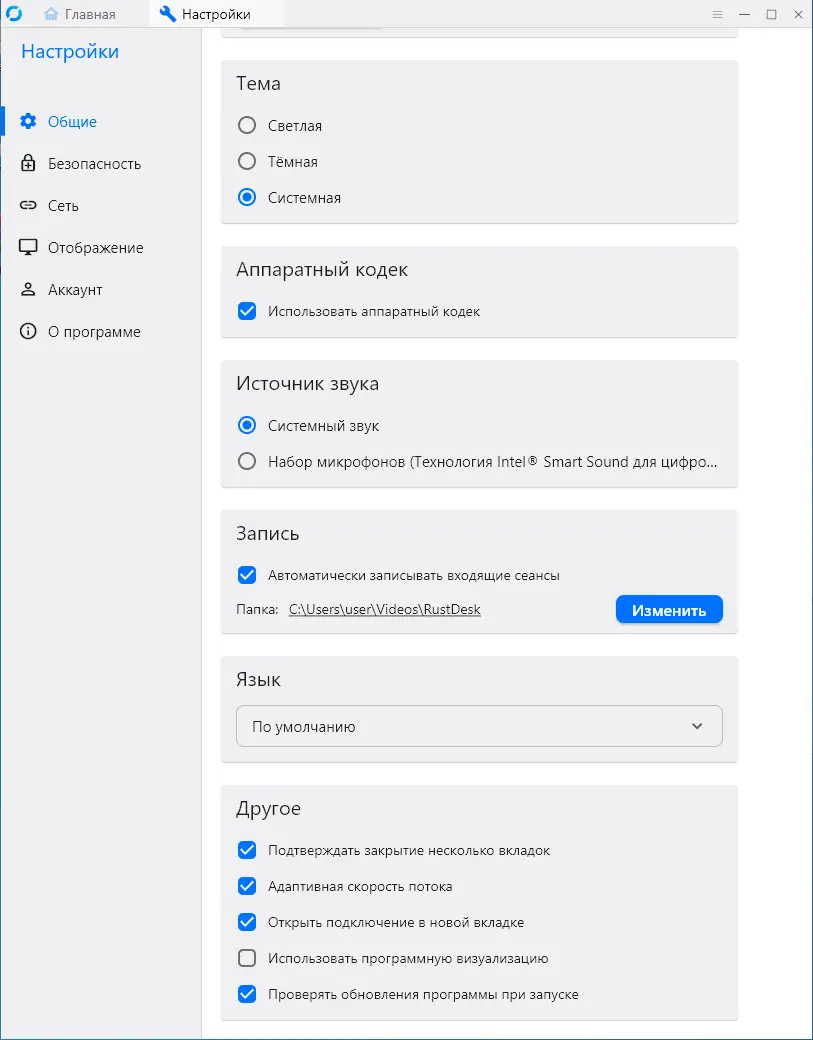Open the hamburger menu in title bar

717,14
